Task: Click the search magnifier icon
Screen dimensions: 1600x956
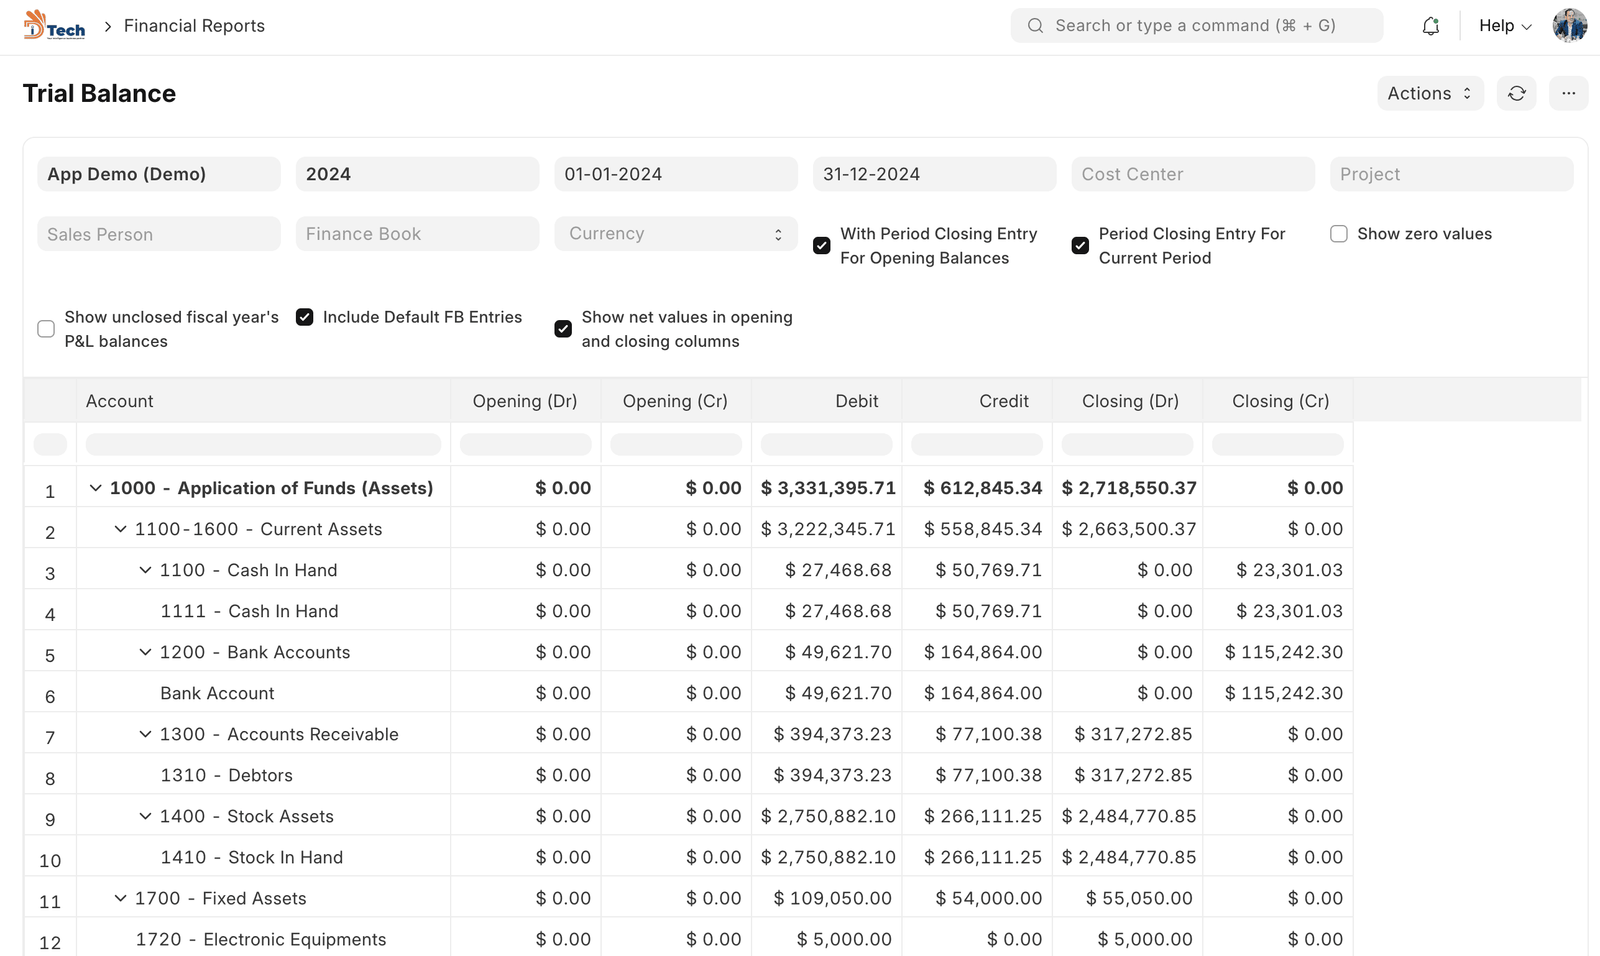Action: point(1035,26)
